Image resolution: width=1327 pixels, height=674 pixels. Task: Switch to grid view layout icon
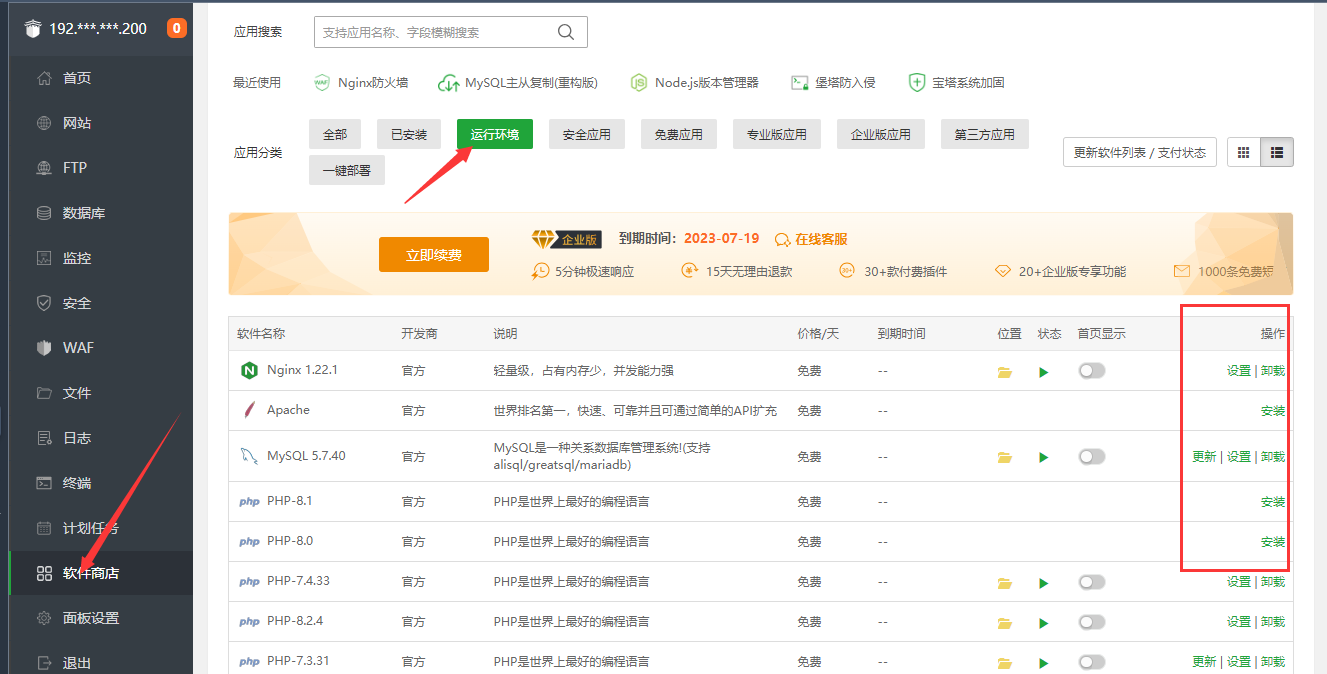[x=1244, y=153]
